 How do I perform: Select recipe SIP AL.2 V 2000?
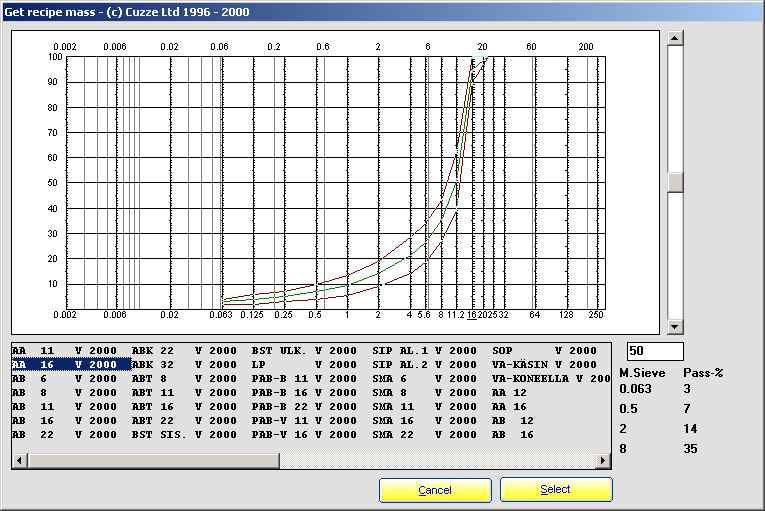424,365
